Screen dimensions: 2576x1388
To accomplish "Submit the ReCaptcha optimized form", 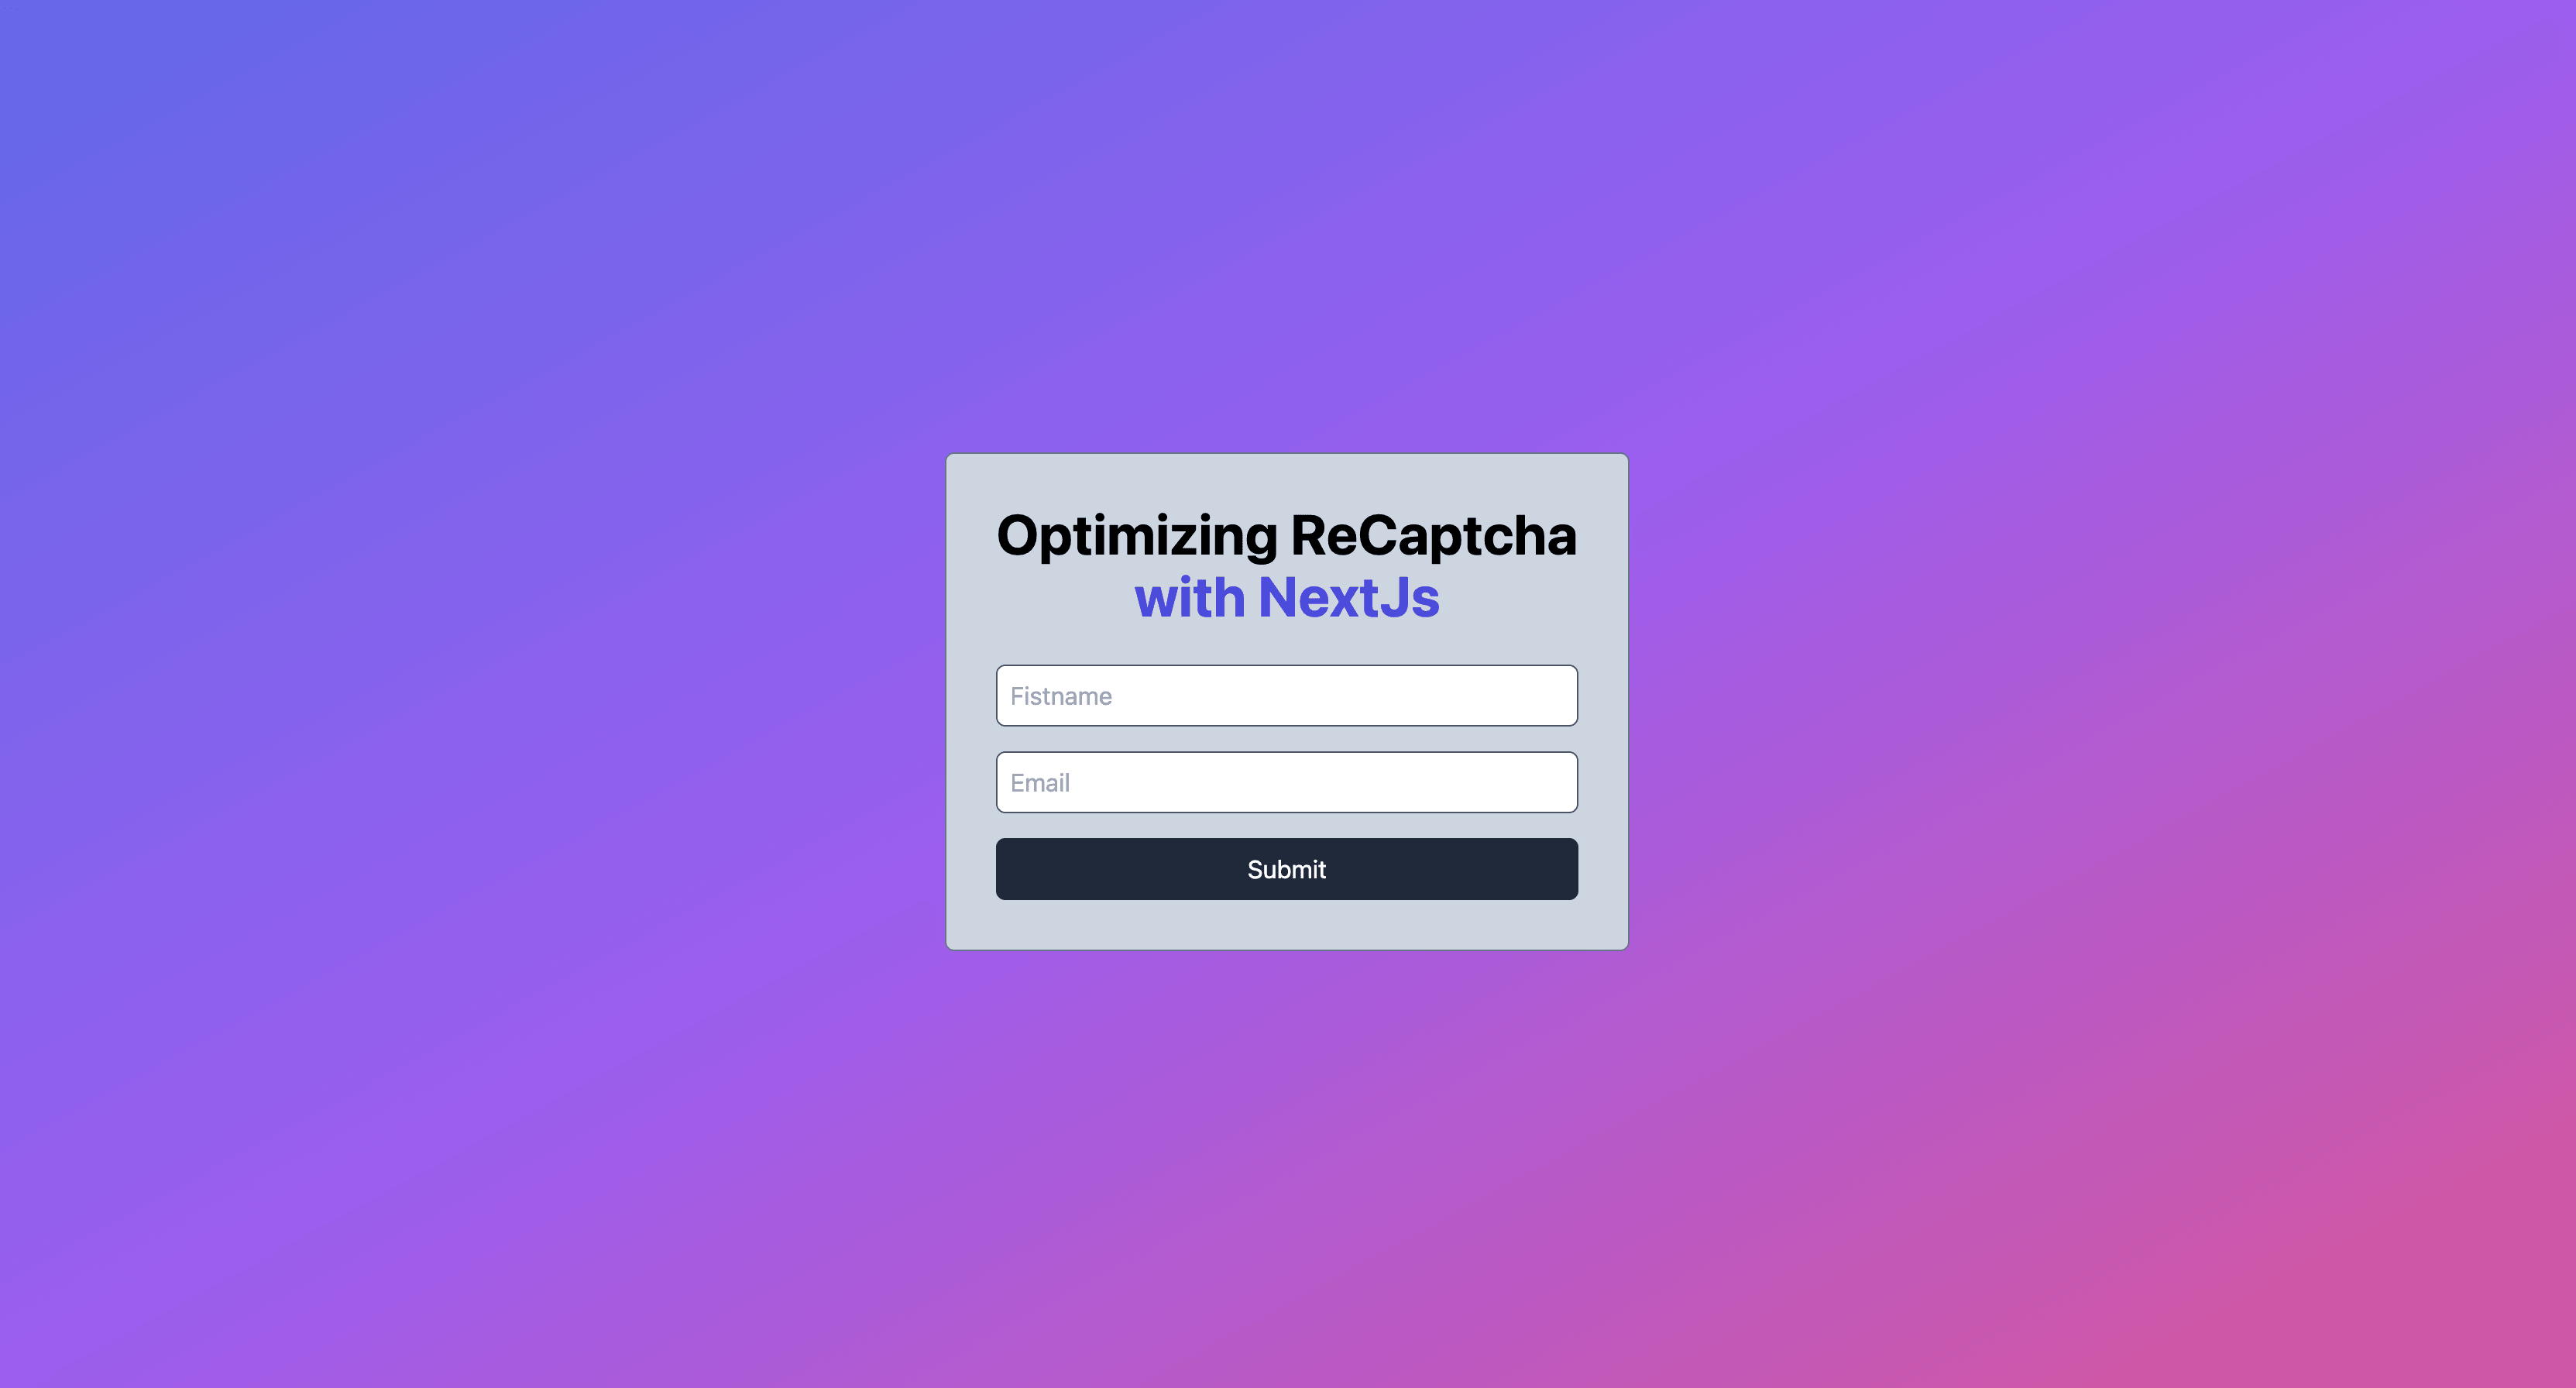I will coord(1286,868).
